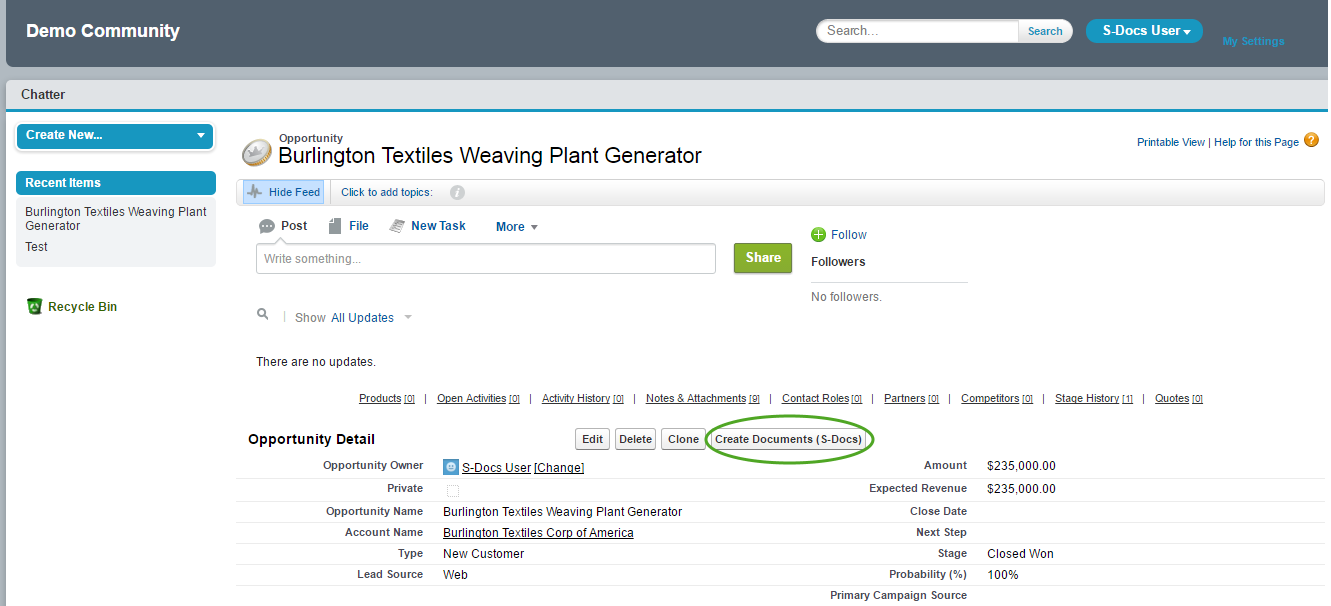Click the Search button in header

(x=1045, y=31)
